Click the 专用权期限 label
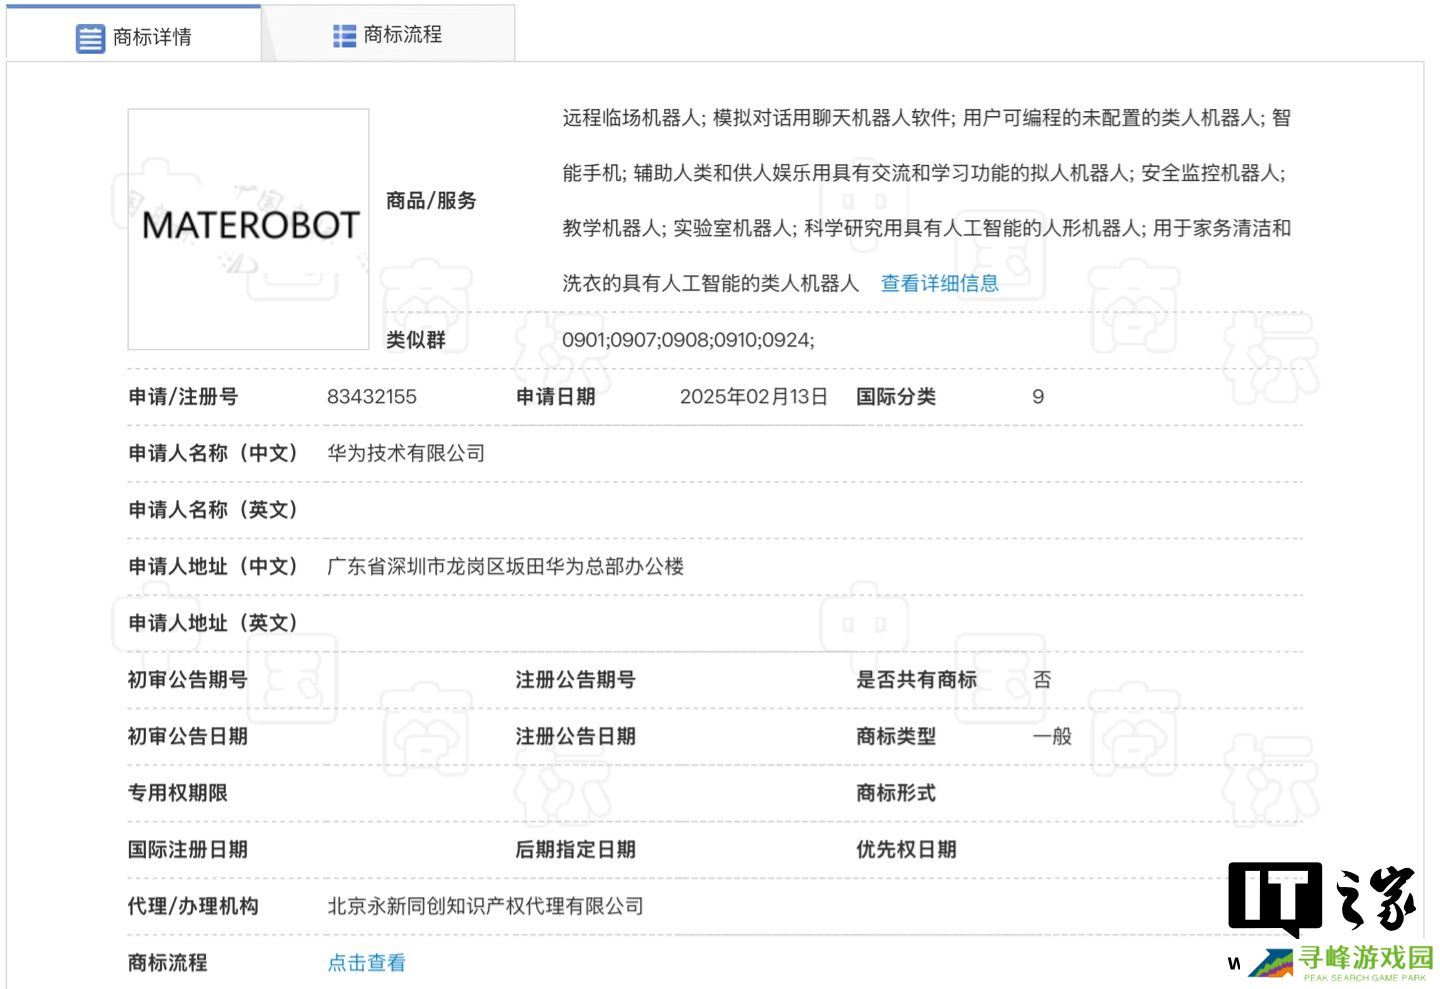The width and height of the screenshot is (1440, 989). pyautogui.click(x=177, y=793)
